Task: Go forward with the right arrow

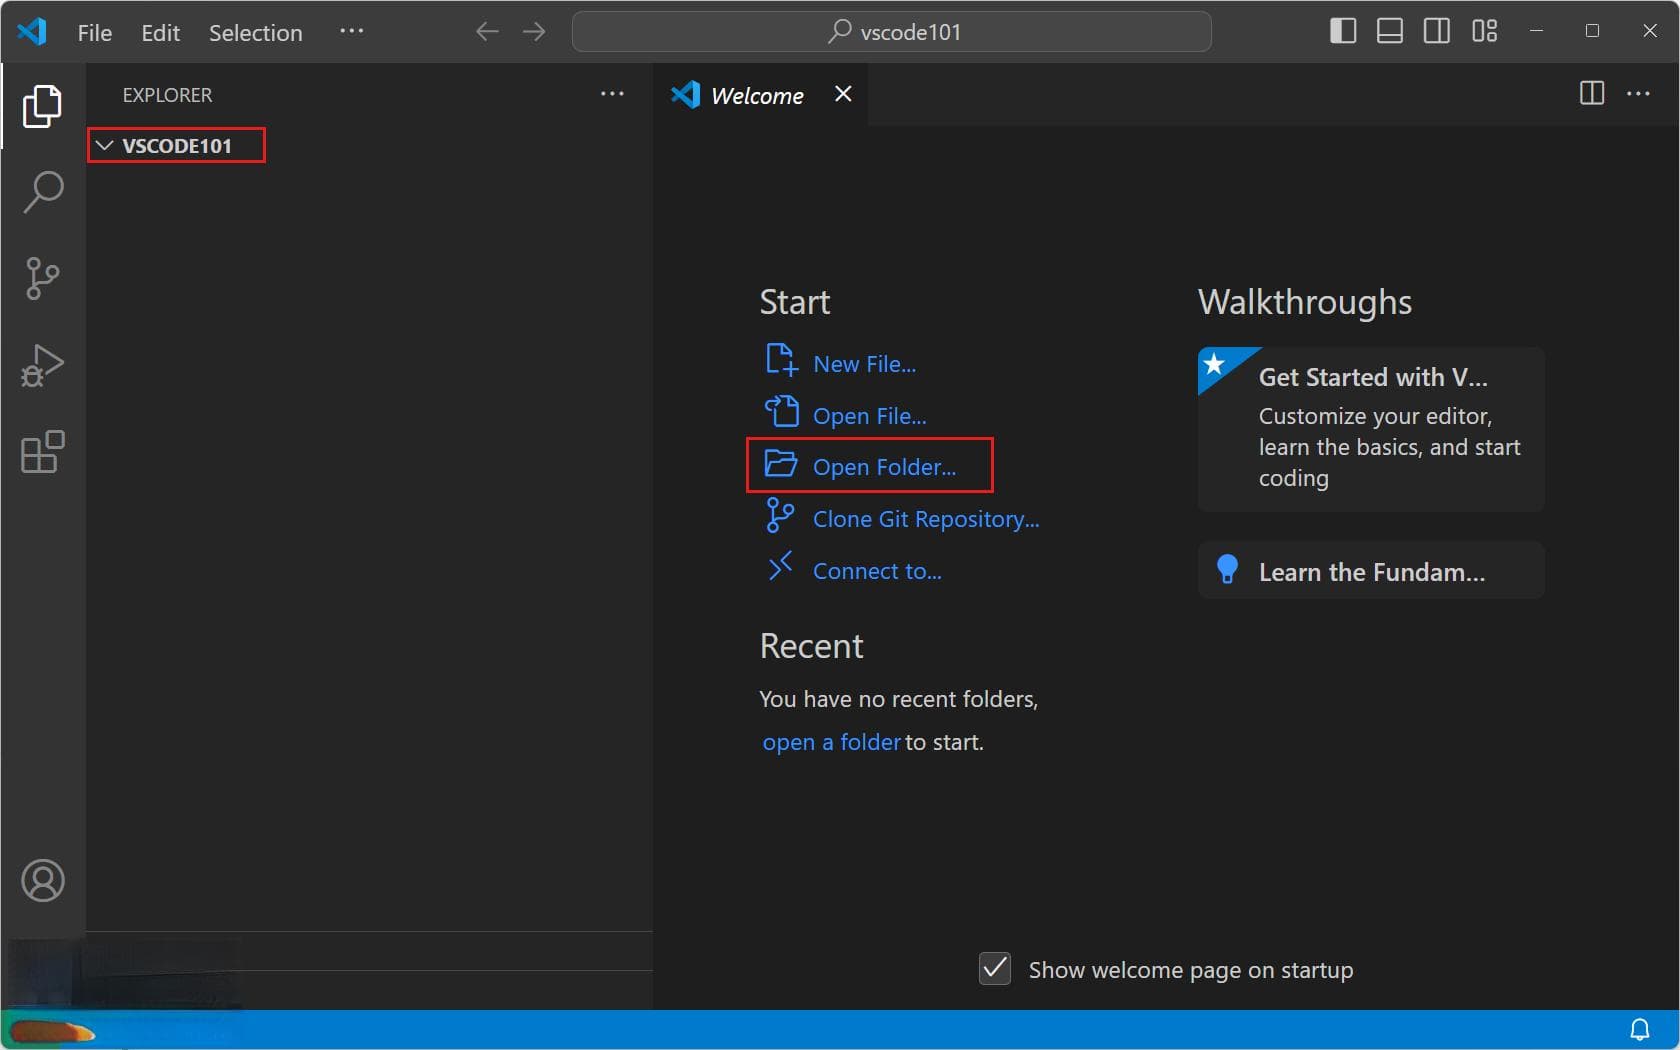Action: point(534,32)
